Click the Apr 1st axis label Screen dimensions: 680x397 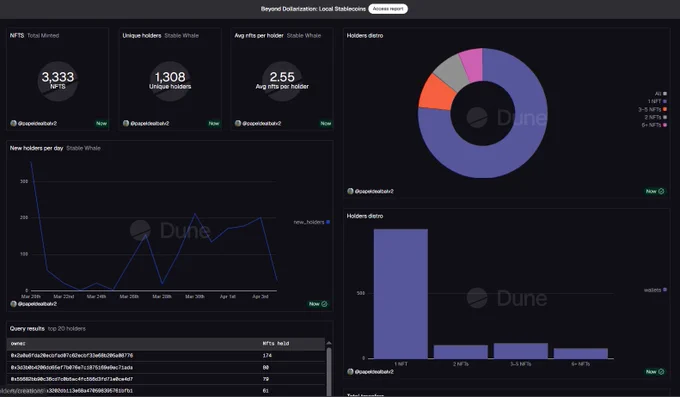[x=228, y=297]
